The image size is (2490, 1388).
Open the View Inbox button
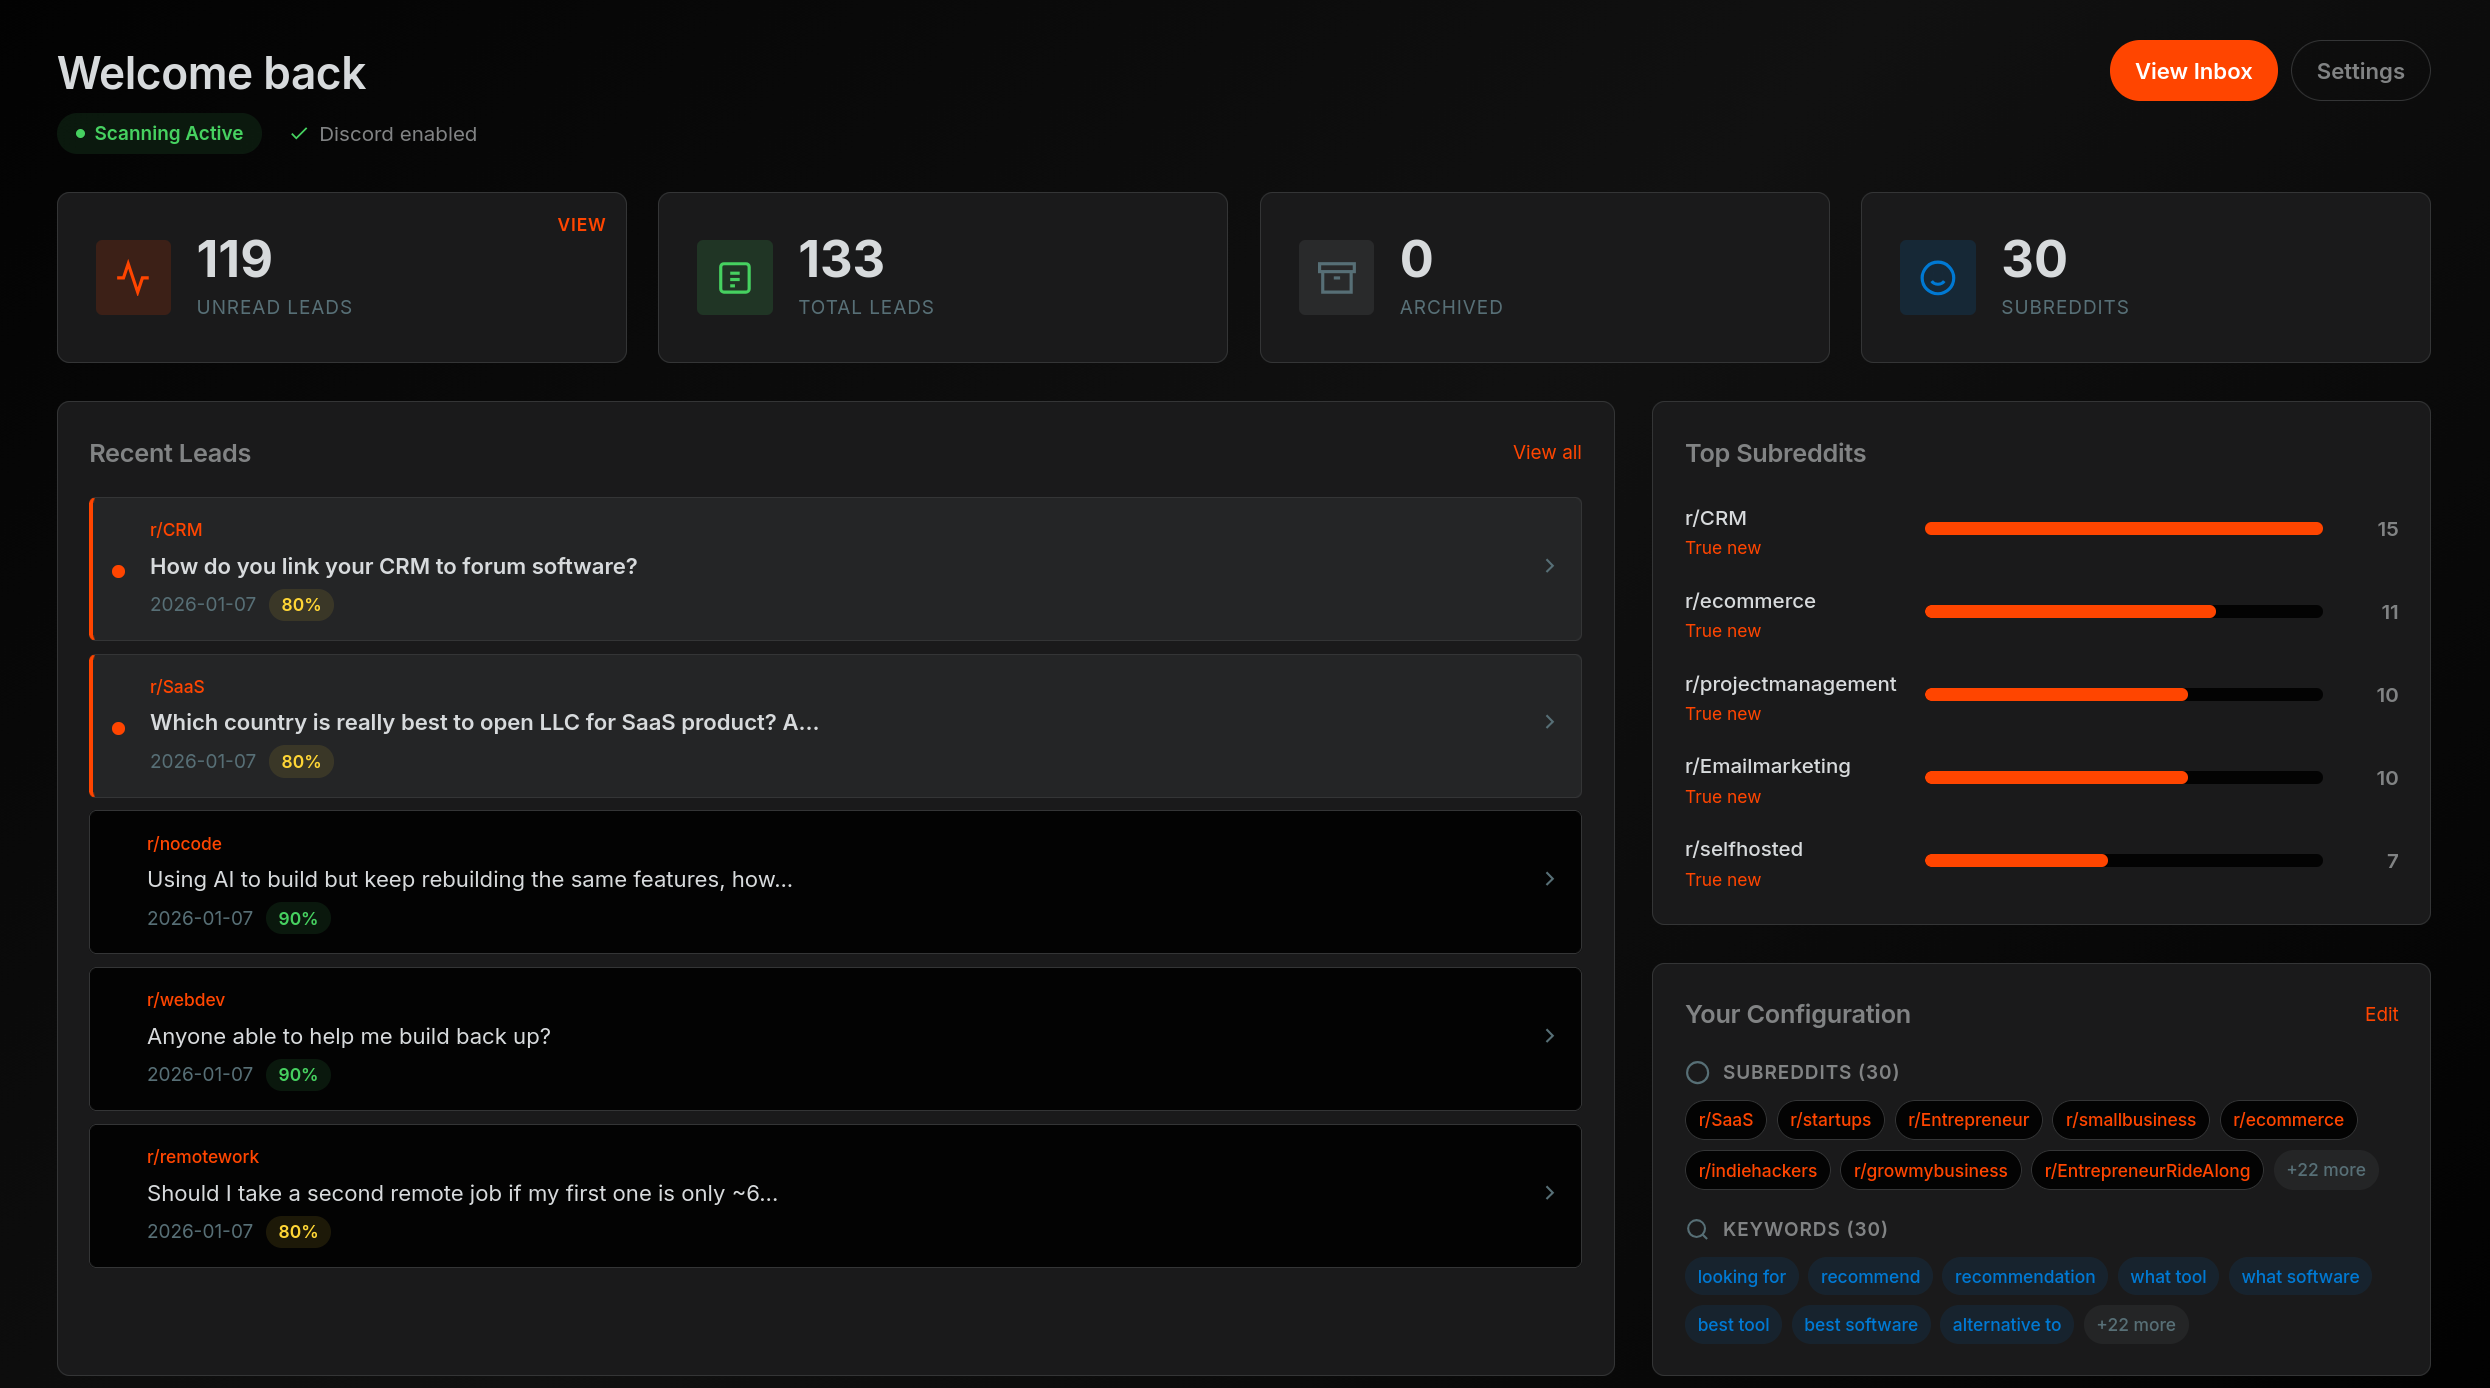2193,70
